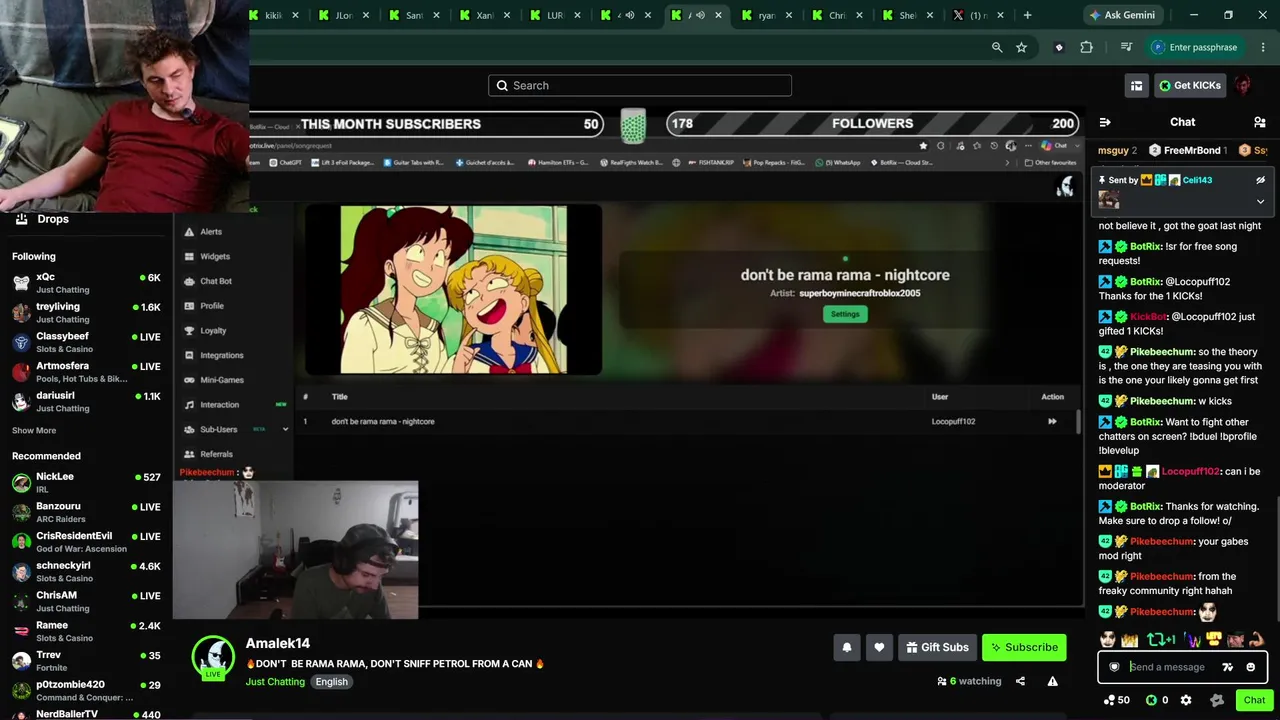This screenshot has width=1280, height=720.
Task: Open Amalek14 channel avatar
Action: click(213, 657)
